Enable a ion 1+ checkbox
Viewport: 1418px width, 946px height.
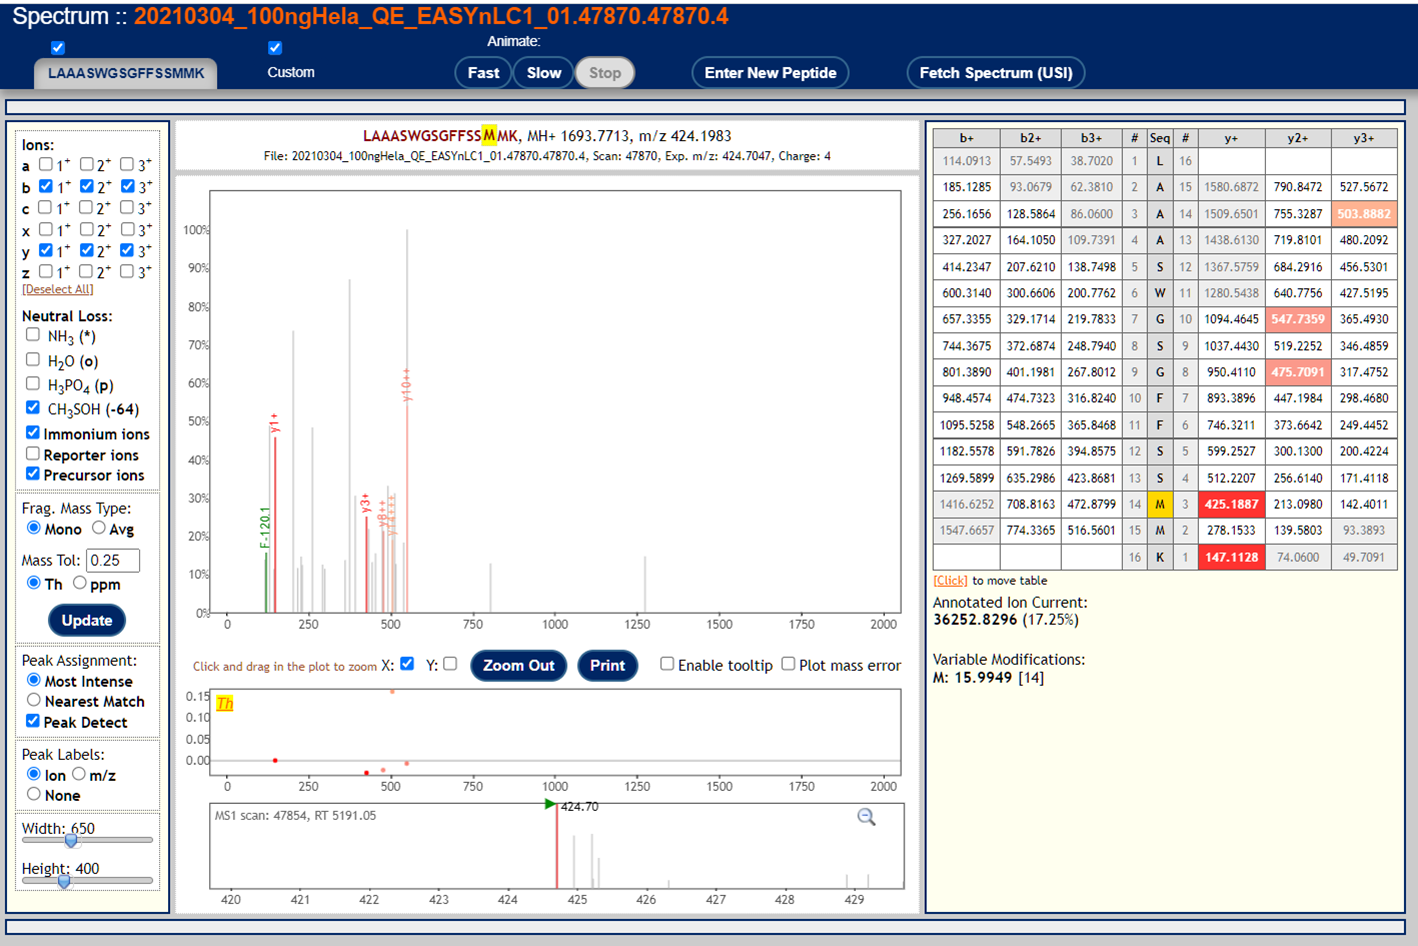point(45,164)
